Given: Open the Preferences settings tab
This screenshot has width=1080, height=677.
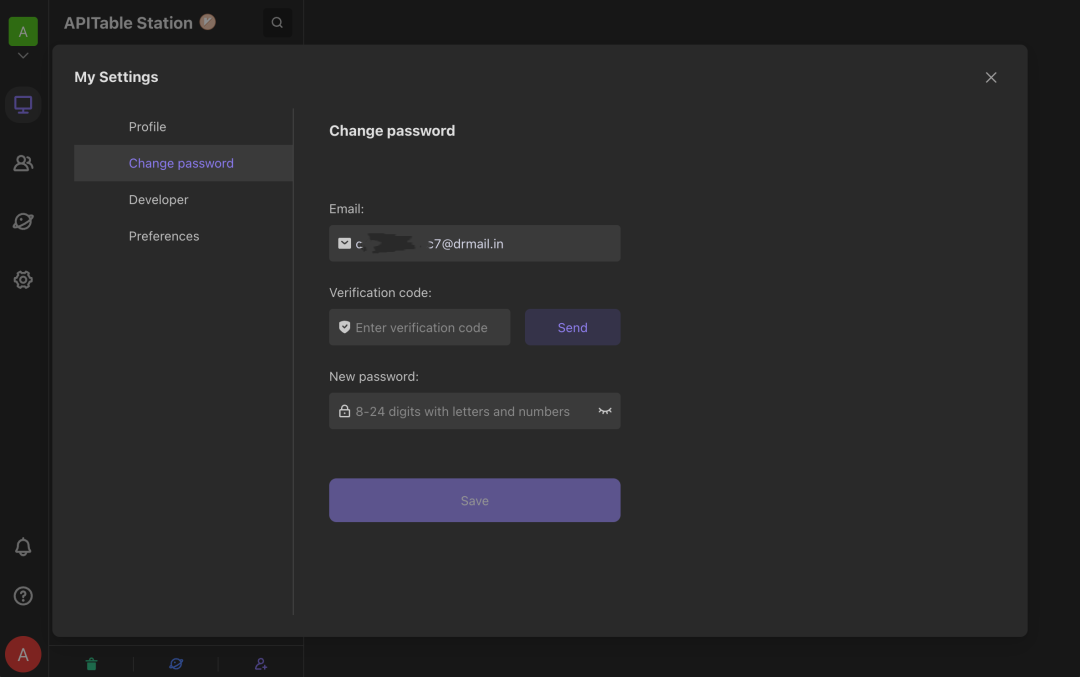Looking at the screenshot, I should coord(183,236).
